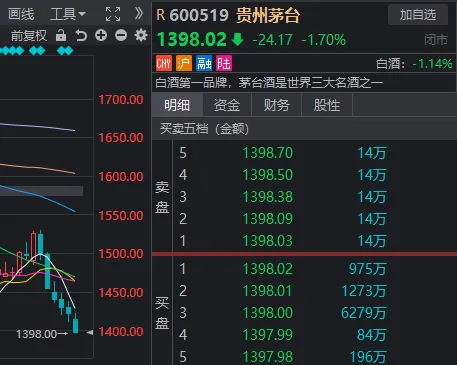The height and width of the screenshot is (365, 457).
Task: Click the 闭市 market status label
Action: coord(436,40)
